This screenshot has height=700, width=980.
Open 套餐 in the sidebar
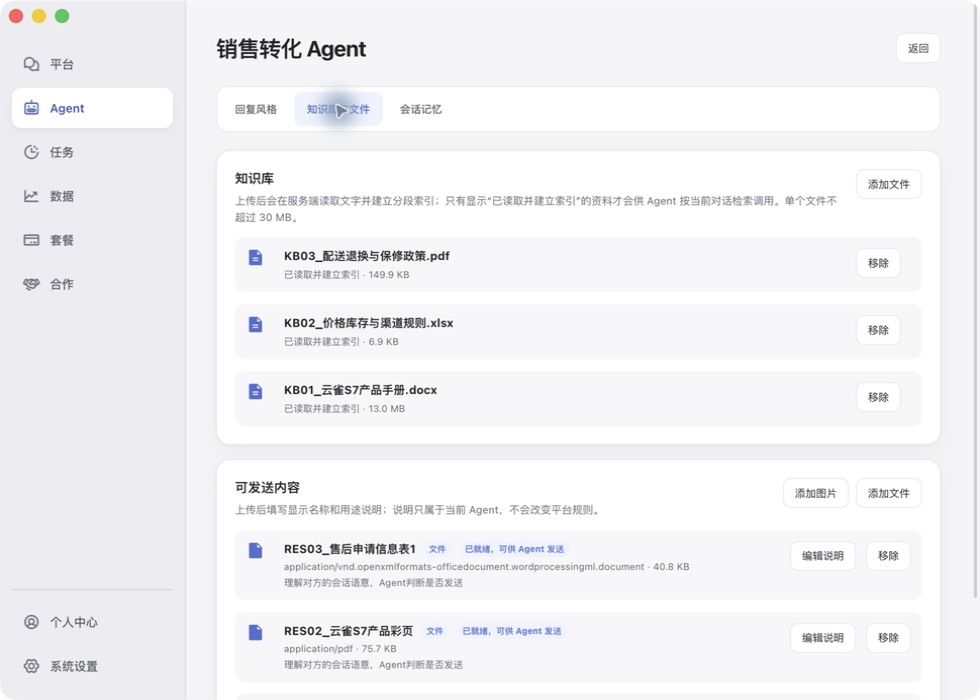click(92, 240)
